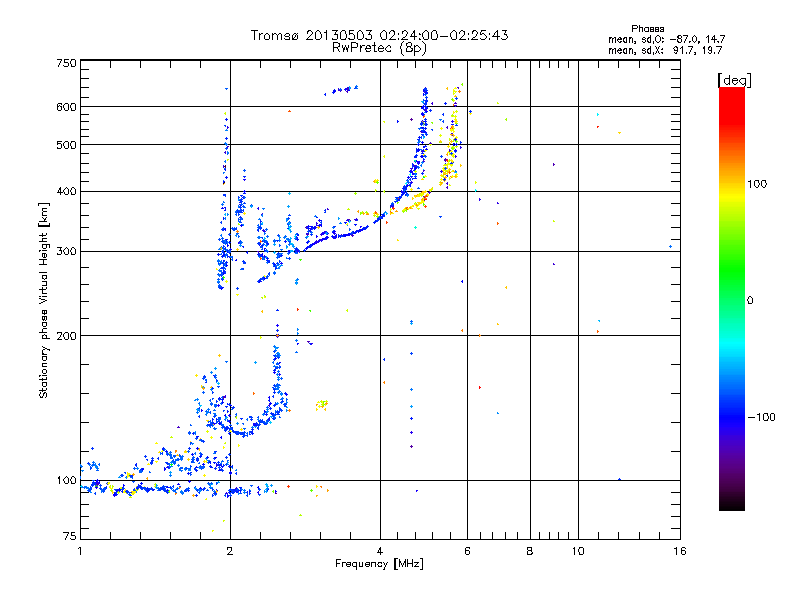Viewport: 800px width, 600px height.
Task: Click the x-axis tick label '8'
Action: (x=530, y=551)
